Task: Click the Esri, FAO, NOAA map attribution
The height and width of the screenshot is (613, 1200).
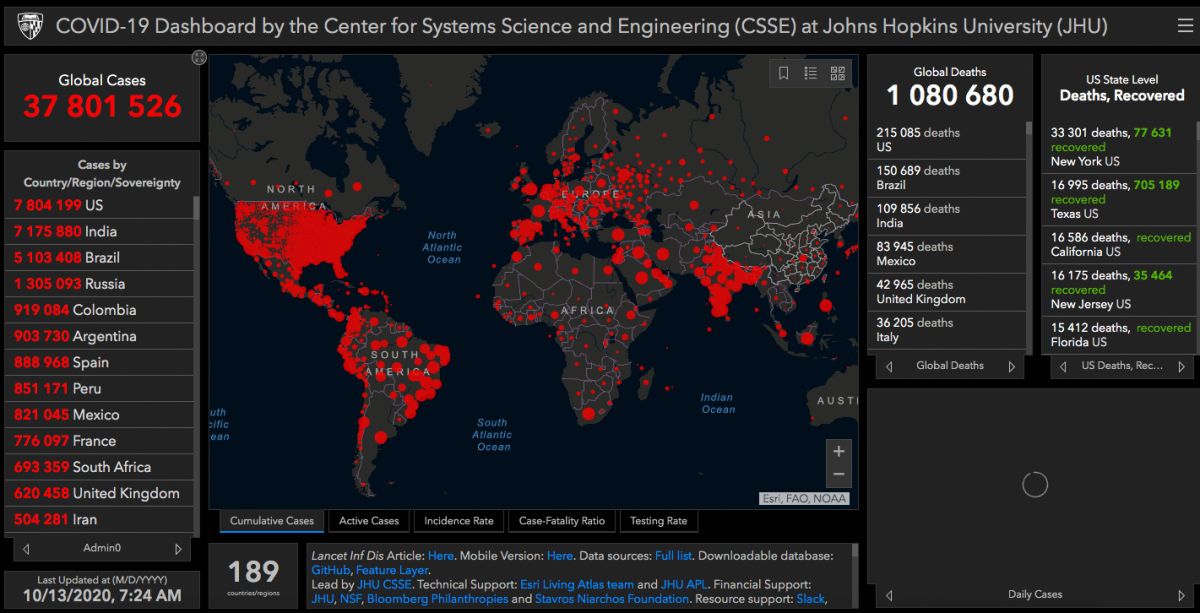Action: pyautogui.click(x=803, y=498)
